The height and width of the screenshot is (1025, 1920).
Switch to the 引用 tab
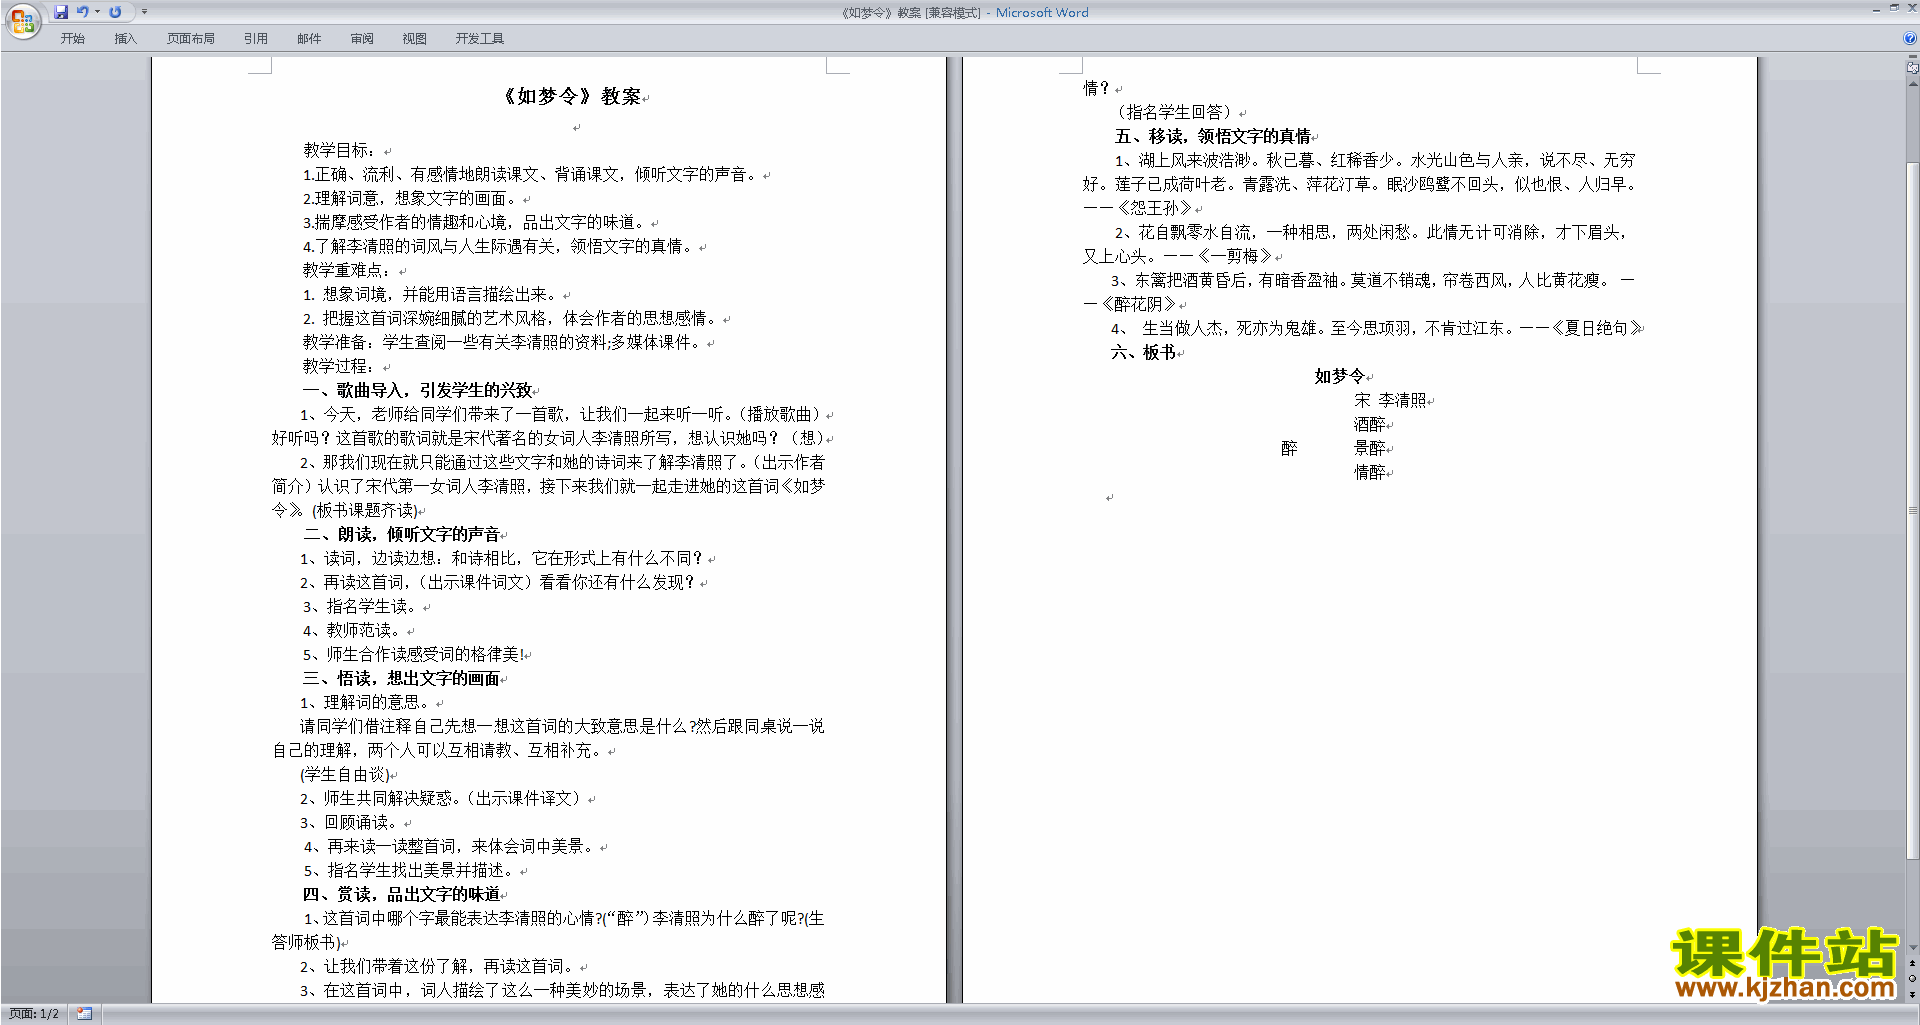[x=256, y=39]
